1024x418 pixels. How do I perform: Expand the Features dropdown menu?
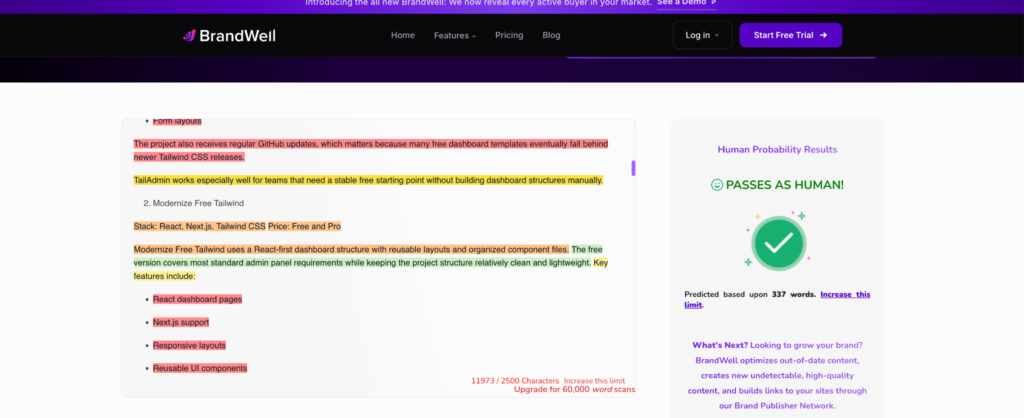click(x=455, y=35)
